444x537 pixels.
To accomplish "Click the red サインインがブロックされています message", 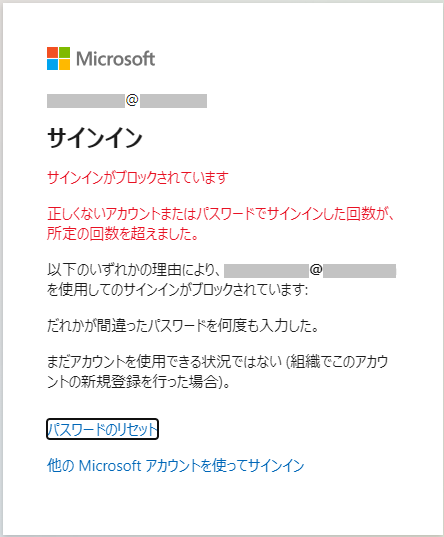I will [x=138, y=177].
